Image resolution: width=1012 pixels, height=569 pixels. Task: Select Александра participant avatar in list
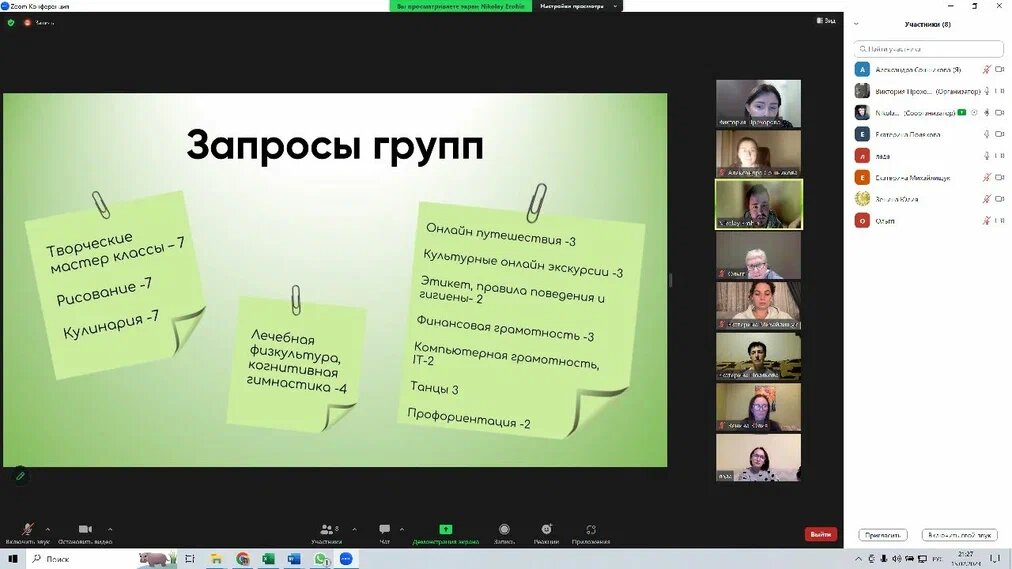click(x=862, y=69)
